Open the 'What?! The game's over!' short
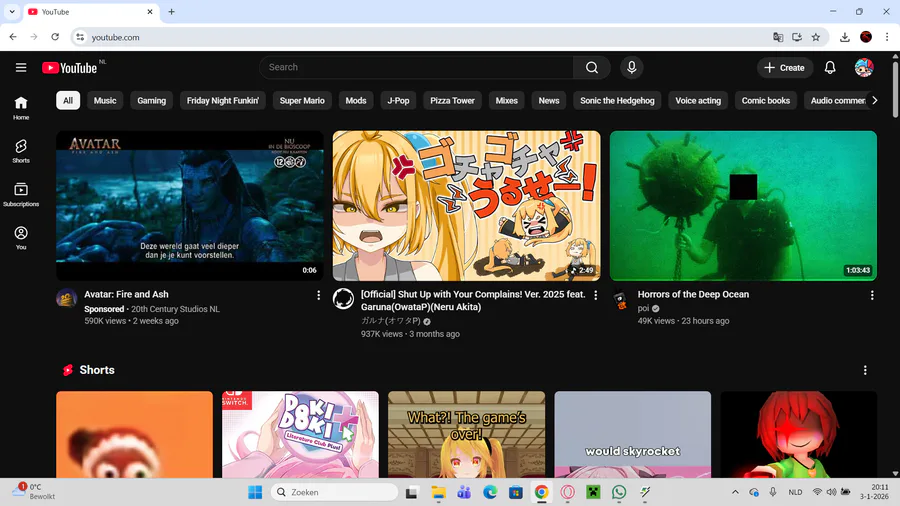The image size is (900, 506). pyautogui.click(x=467, y=434)
